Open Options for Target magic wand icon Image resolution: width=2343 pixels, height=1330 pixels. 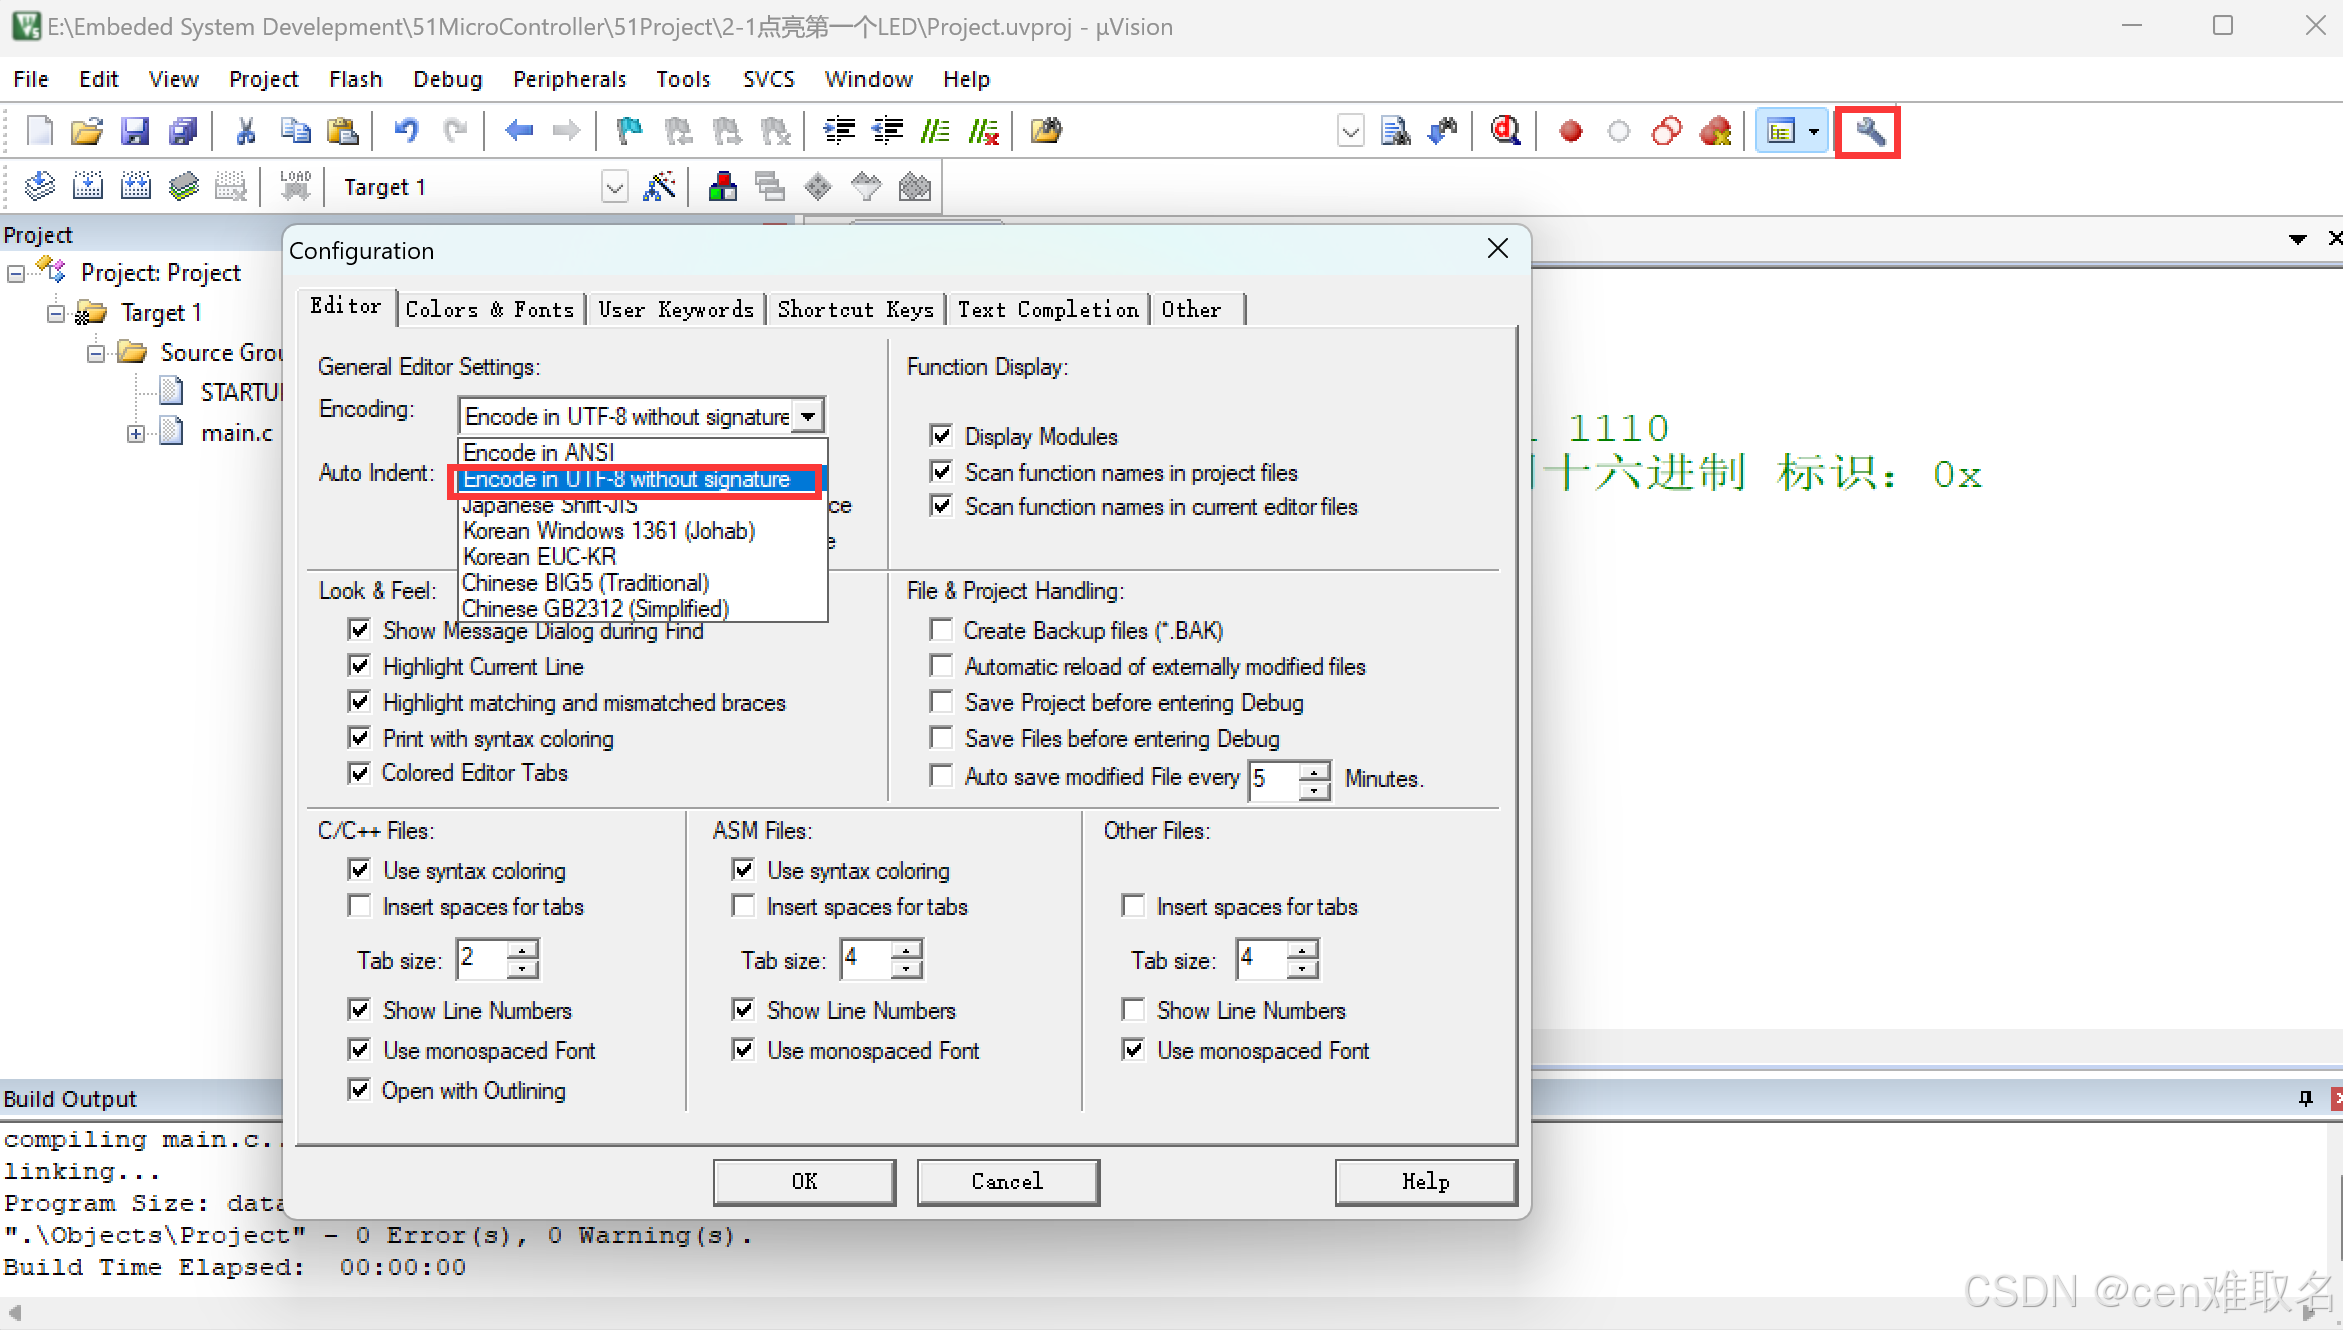tap(659, 187)
